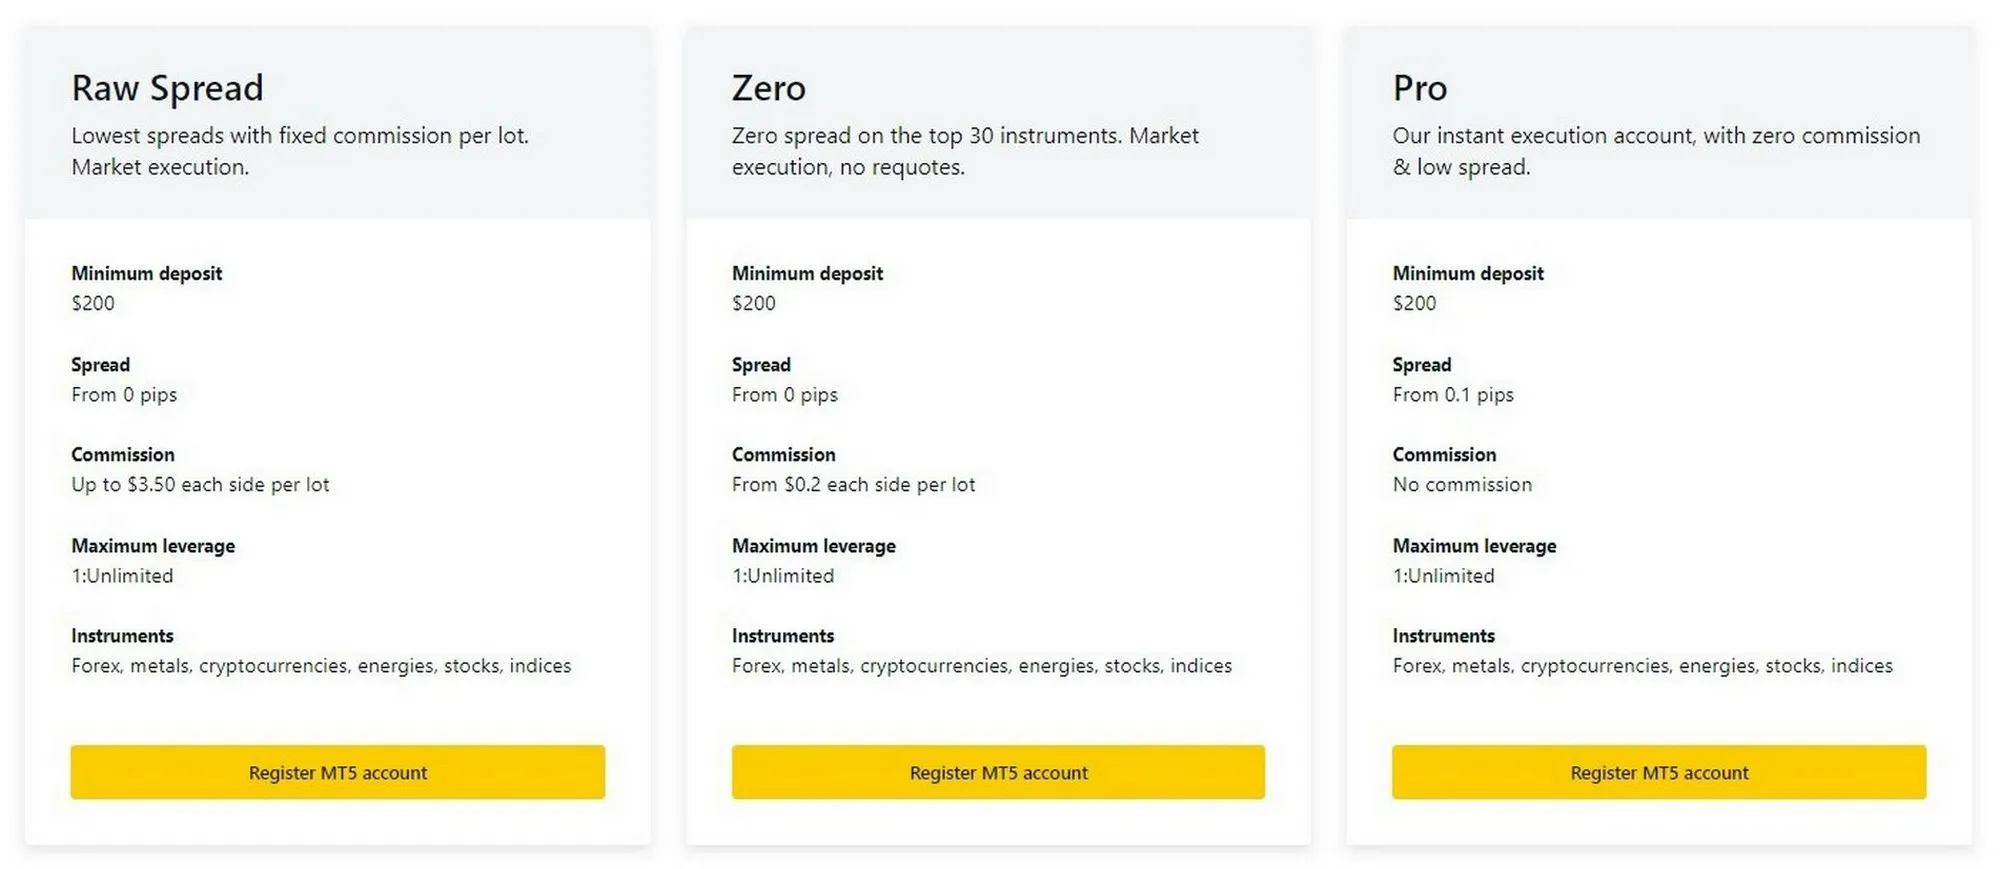Viewport: 2000px width, 869px height.
Task: Select the Raw Spread plan heading
Action: pyautogui.click(x=167, y=88)
